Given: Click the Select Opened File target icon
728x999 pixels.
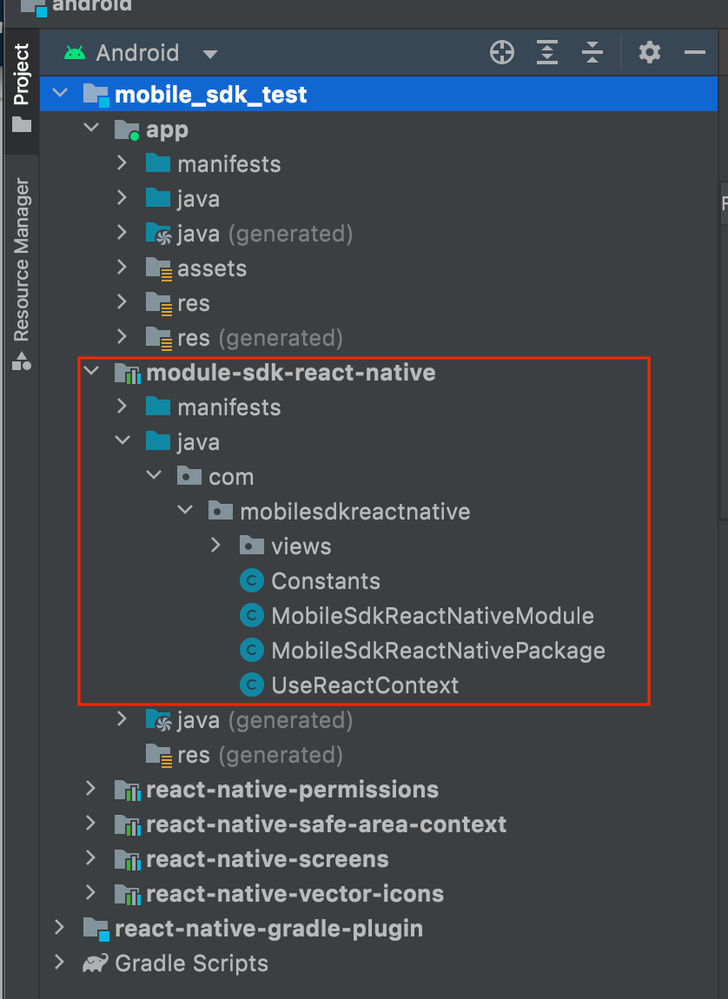Looking at the screenshot, I should [x=502, y=53].
